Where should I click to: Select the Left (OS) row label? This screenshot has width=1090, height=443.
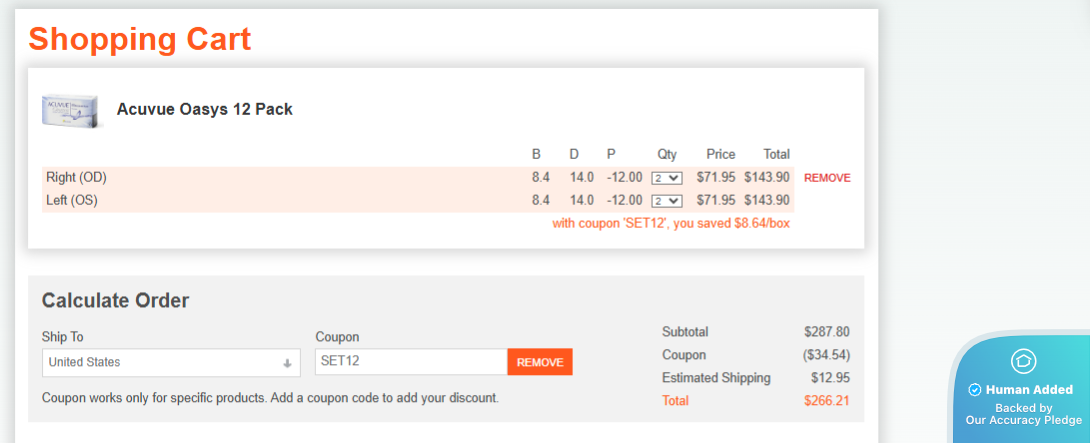pos(73,201)
